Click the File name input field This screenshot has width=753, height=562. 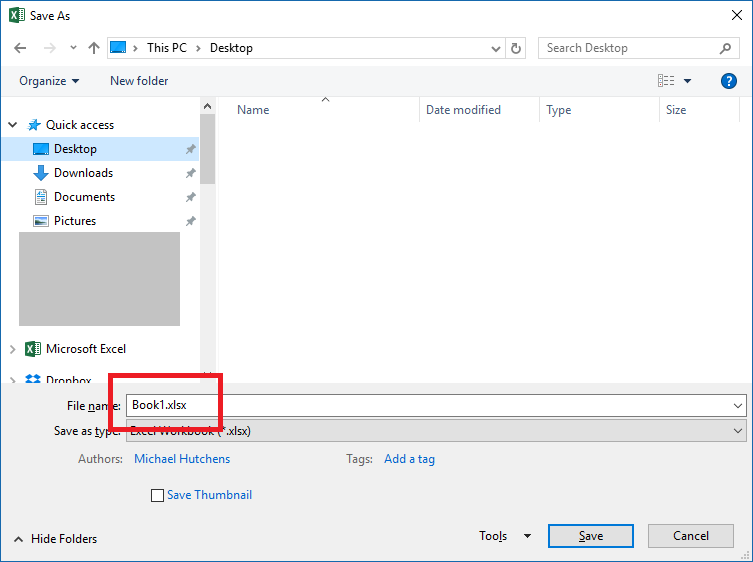coord(430,405)
